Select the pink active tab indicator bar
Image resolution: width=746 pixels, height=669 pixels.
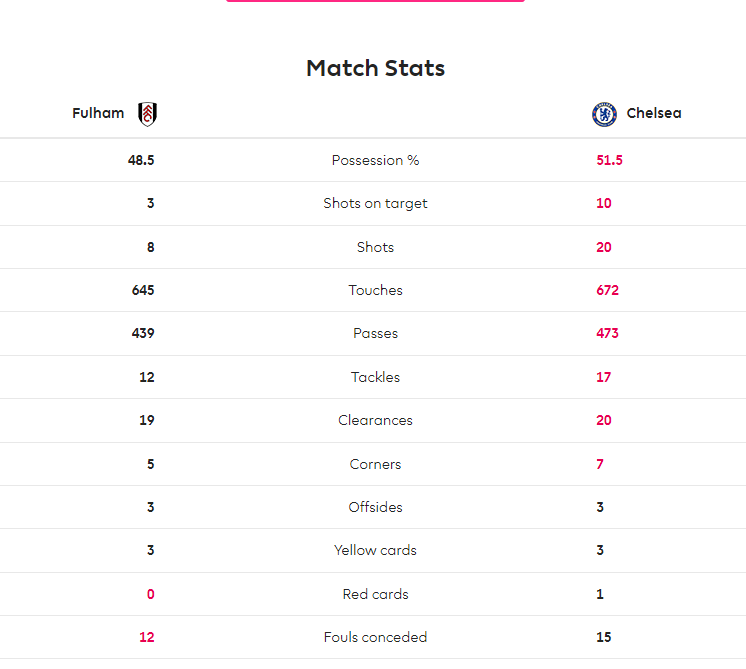click(x=375, y=1)
